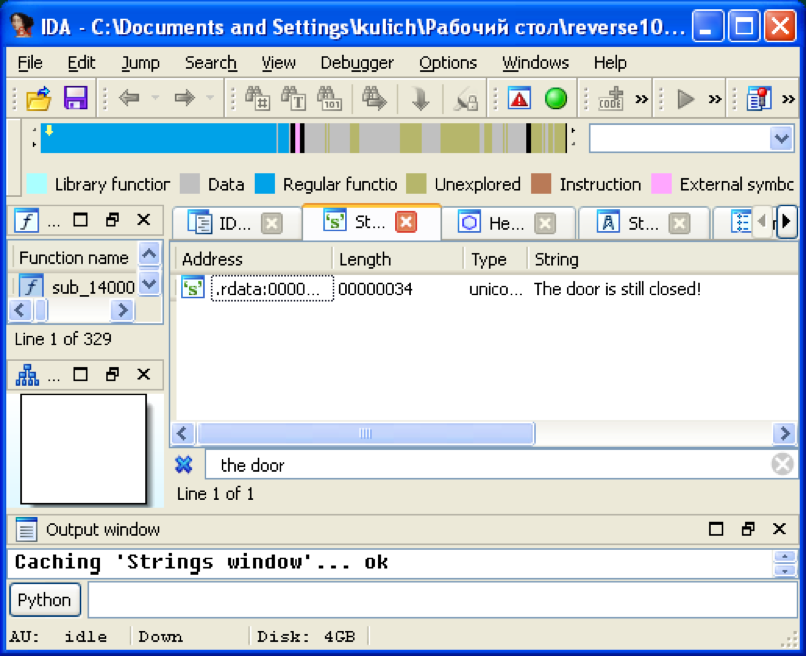Clear the filter with the blue X icon
This screenshot has width=806, height=656.
184,465
